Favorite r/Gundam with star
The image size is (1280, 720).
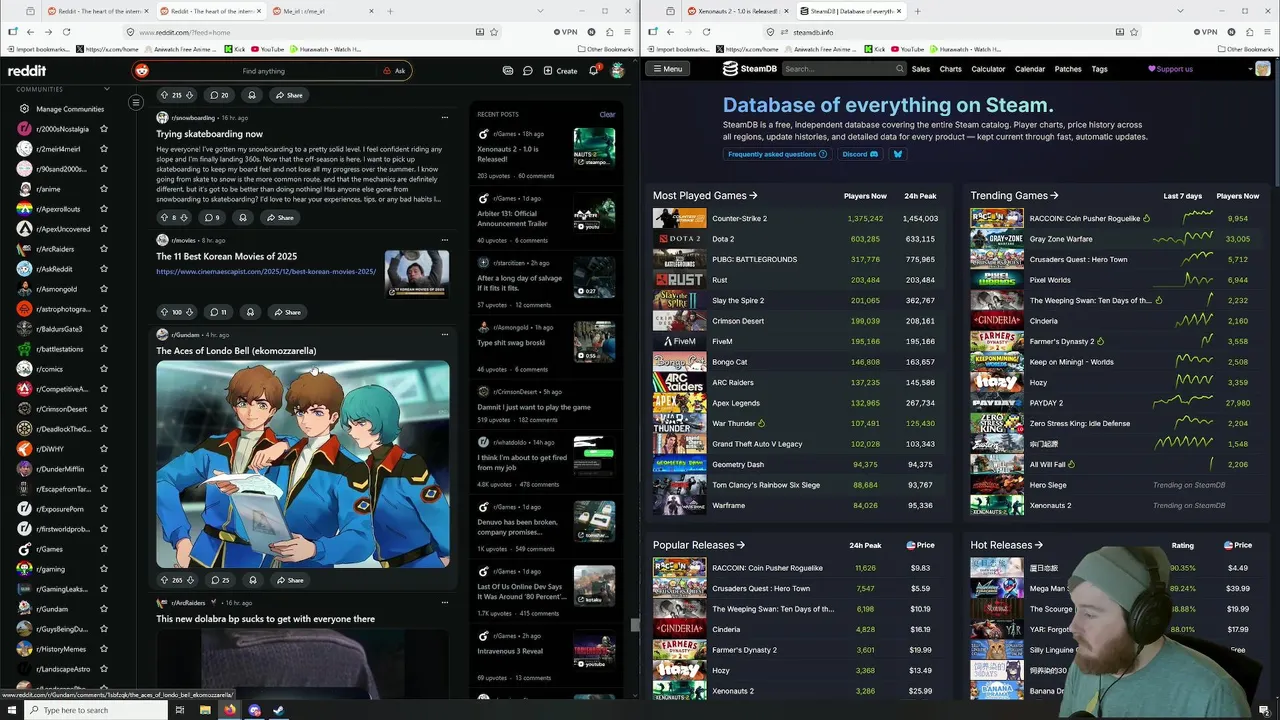pos(104,609)
